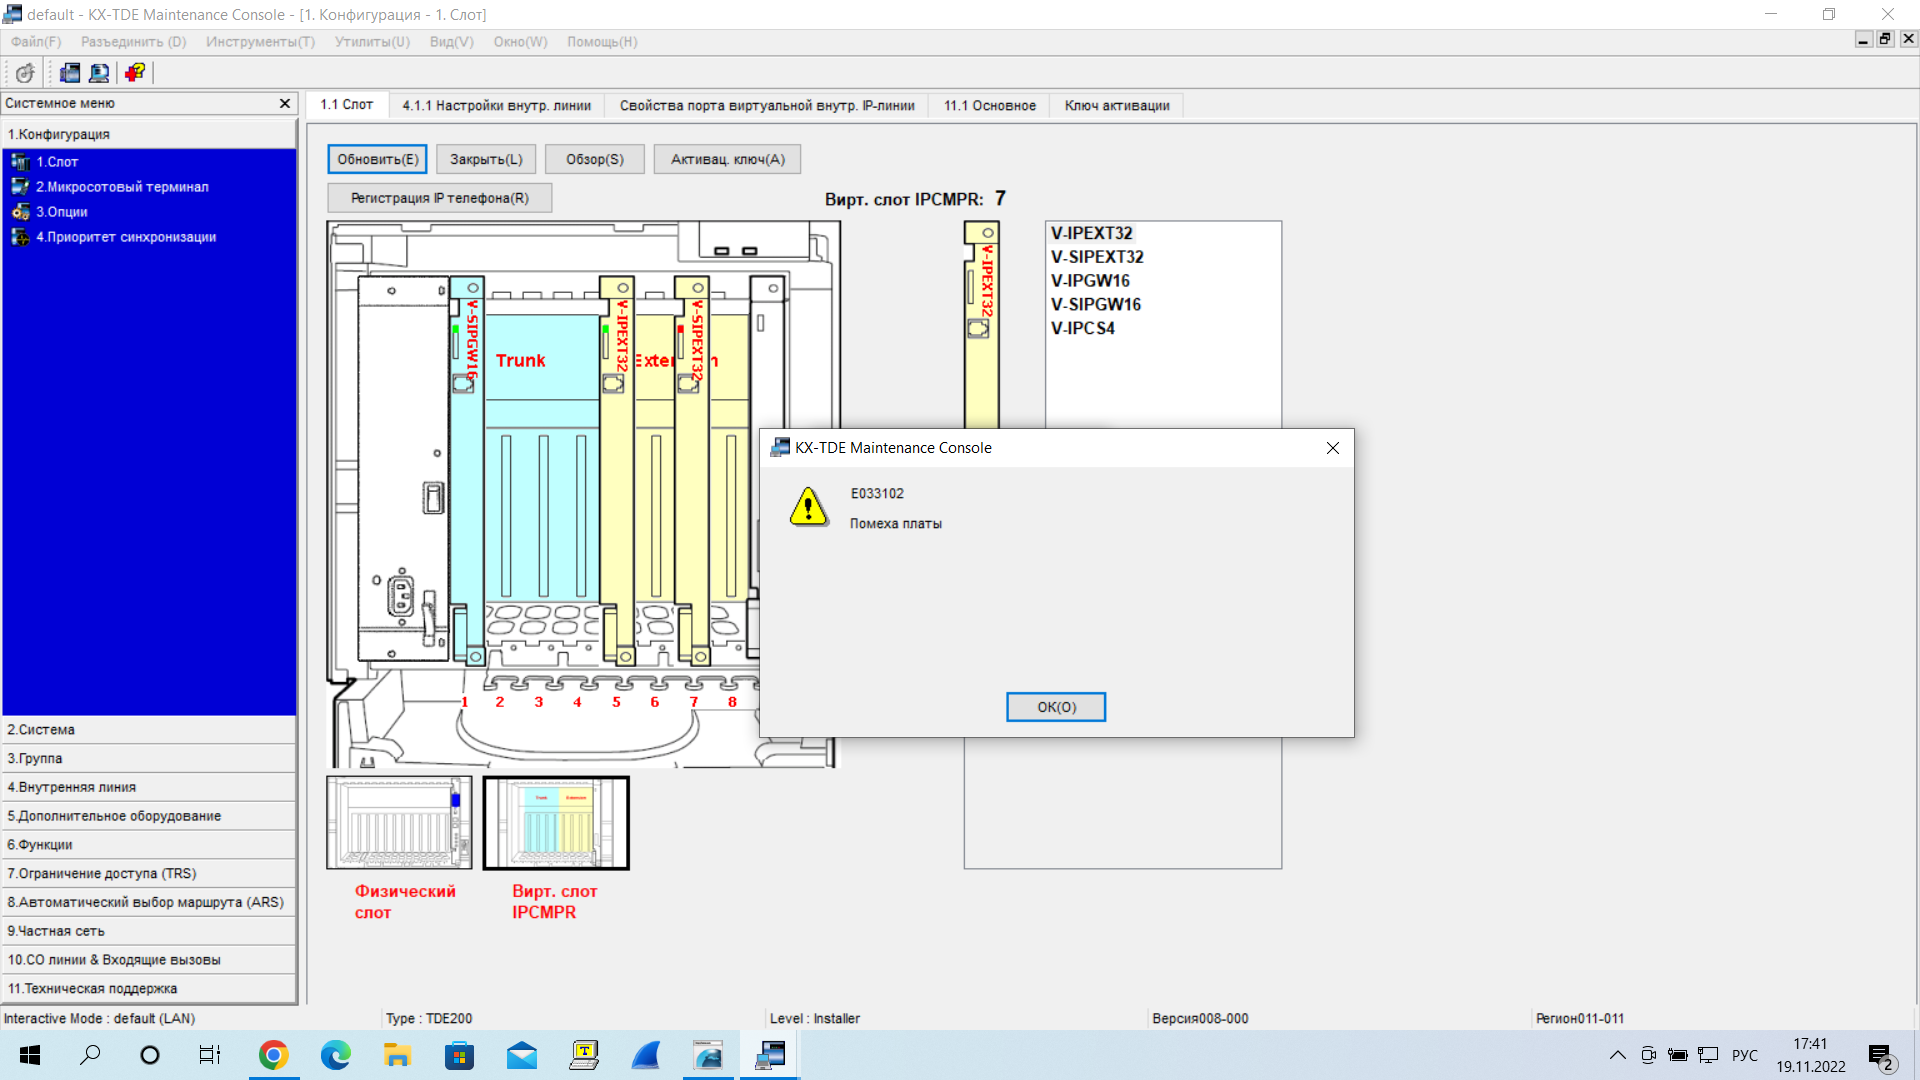Launch Google Chrome from the taskbar
The height and width of the screenshot is (1080, 1920).
(273, 1055)
